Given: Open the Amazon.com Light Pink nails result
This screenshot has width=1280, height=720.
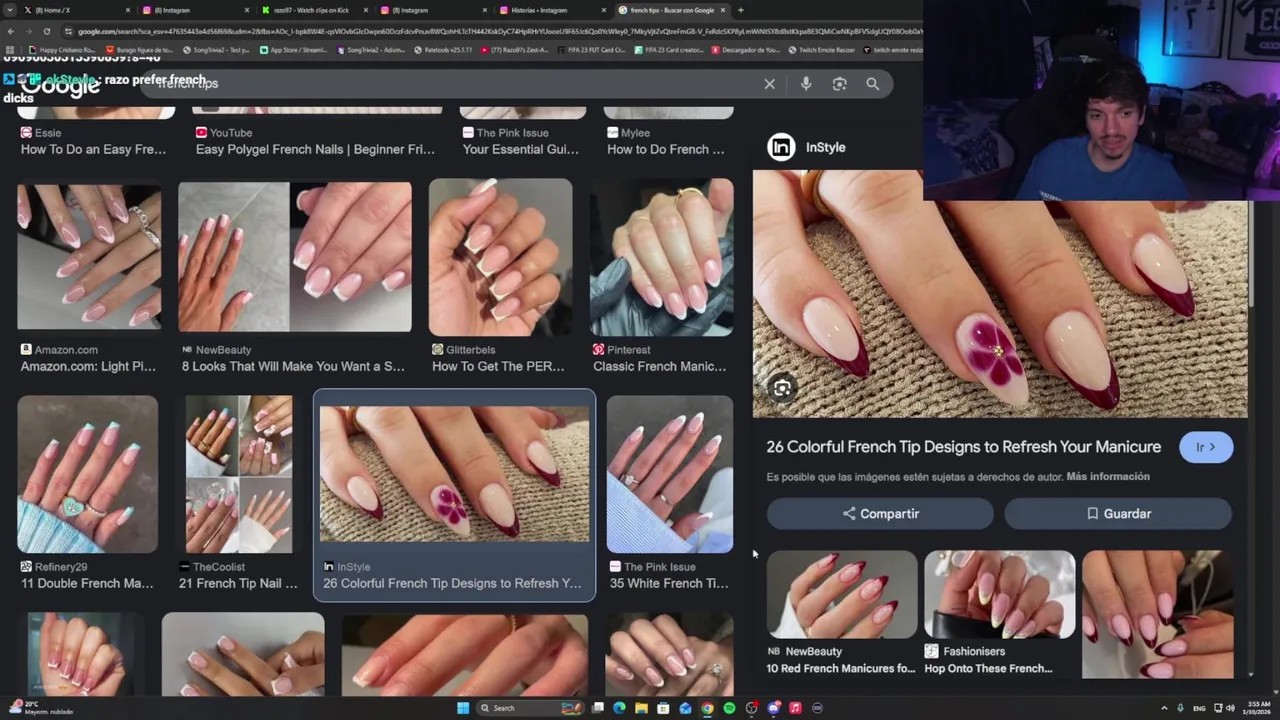Looking at the screenshot, I should pyautogui.click(x=89, y=257).
